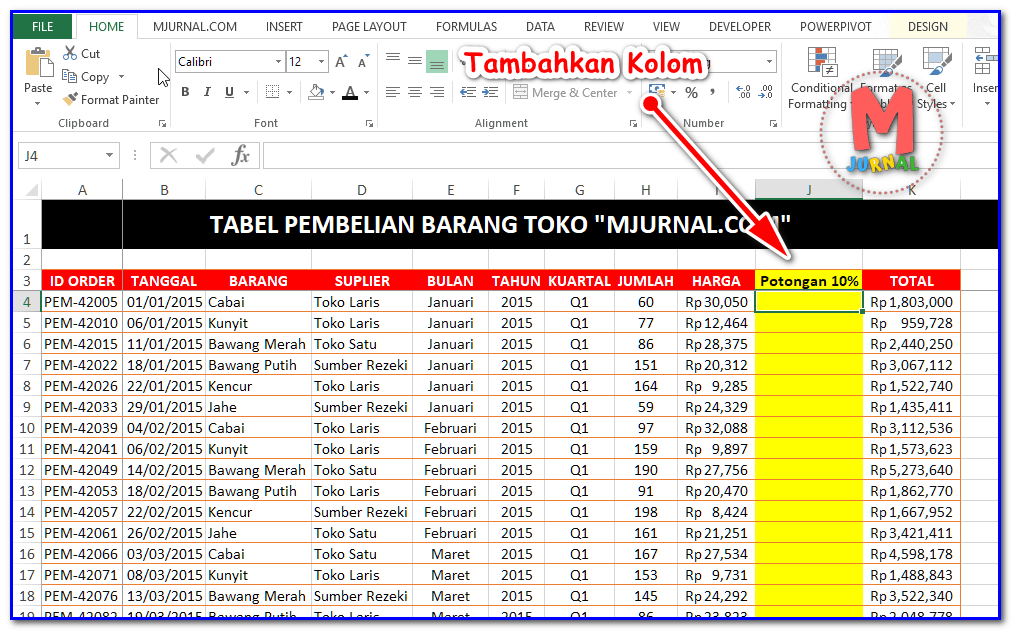Click the Enter checkmark in formula bar
Image resolution: width=1012 pixels, height=631 pixels.
pyautogui.click(x=205, y=155)
